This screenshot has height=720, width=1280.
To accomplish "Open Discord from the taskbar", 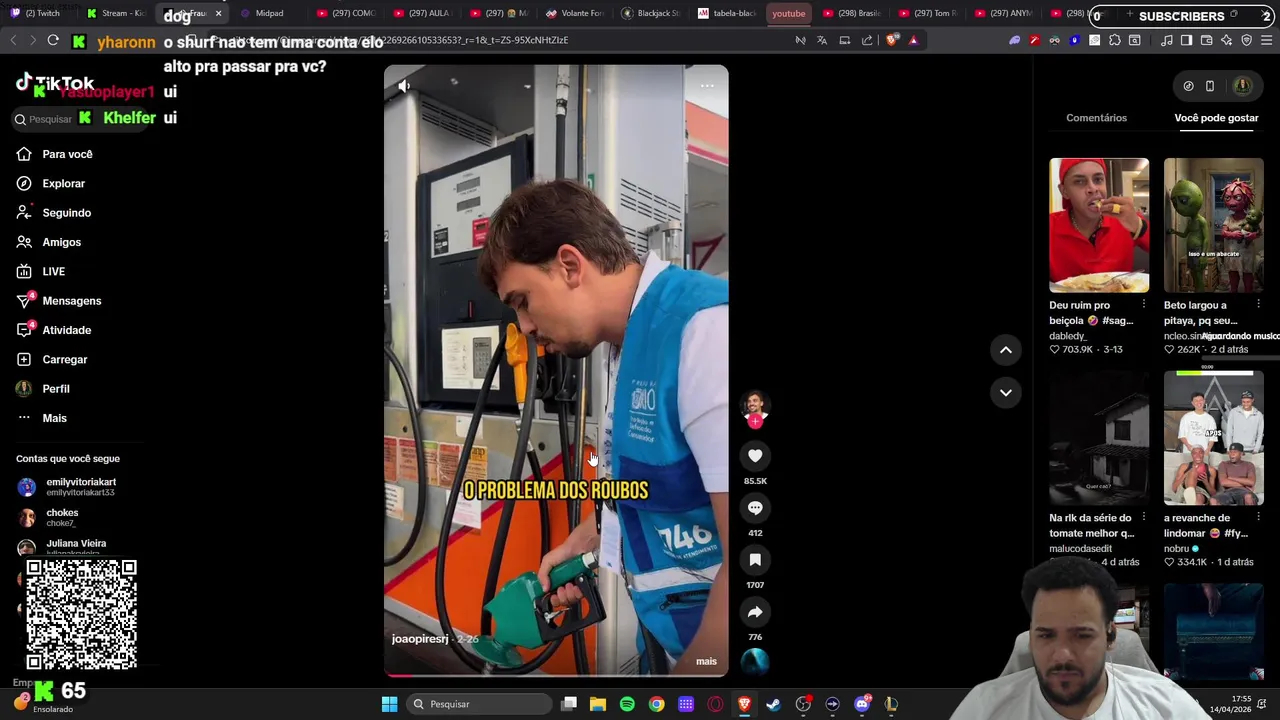I will (x=862, y=704).
